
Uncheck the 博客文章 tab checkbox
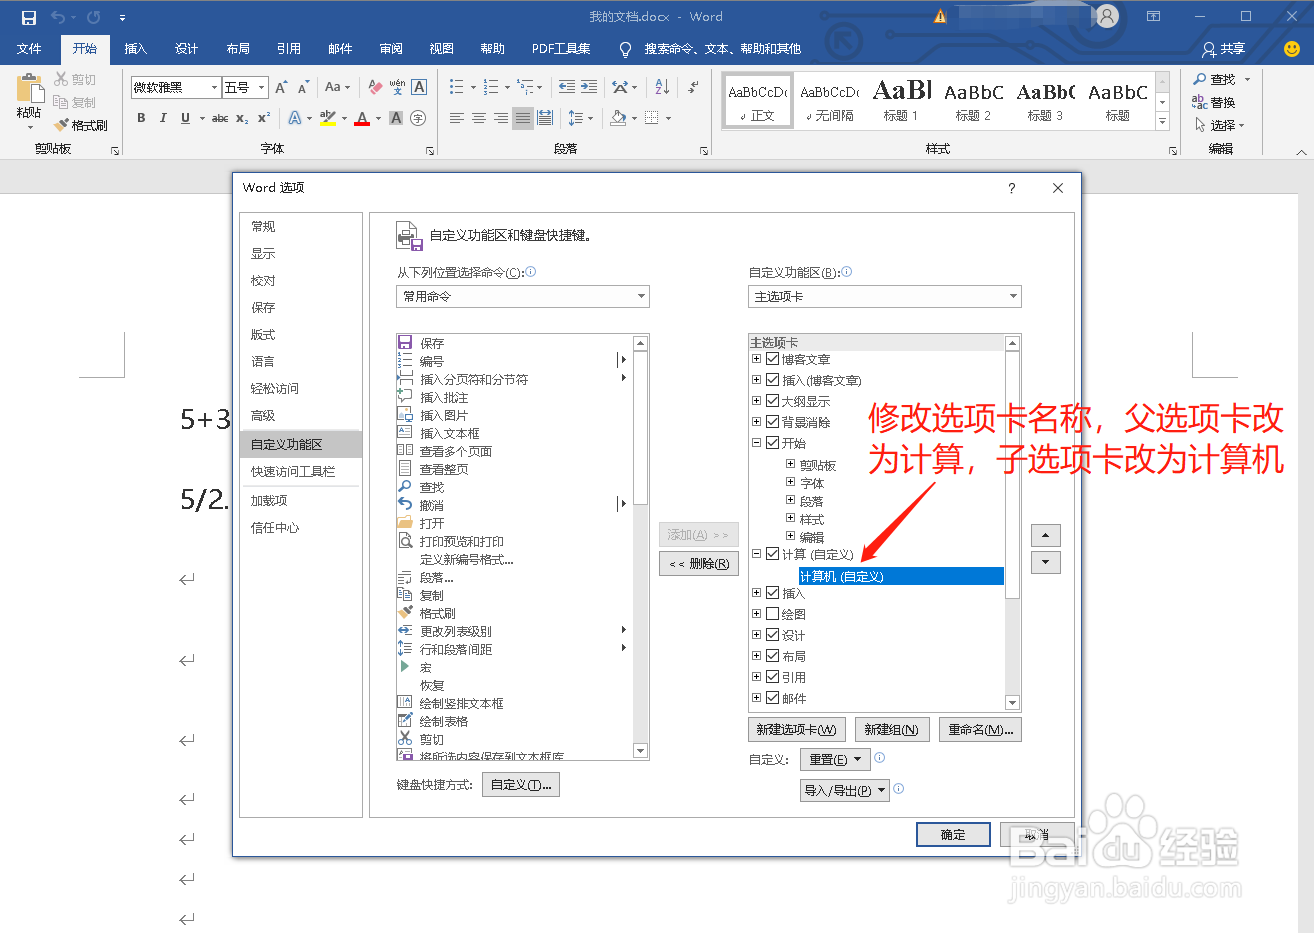click(773, 359)
